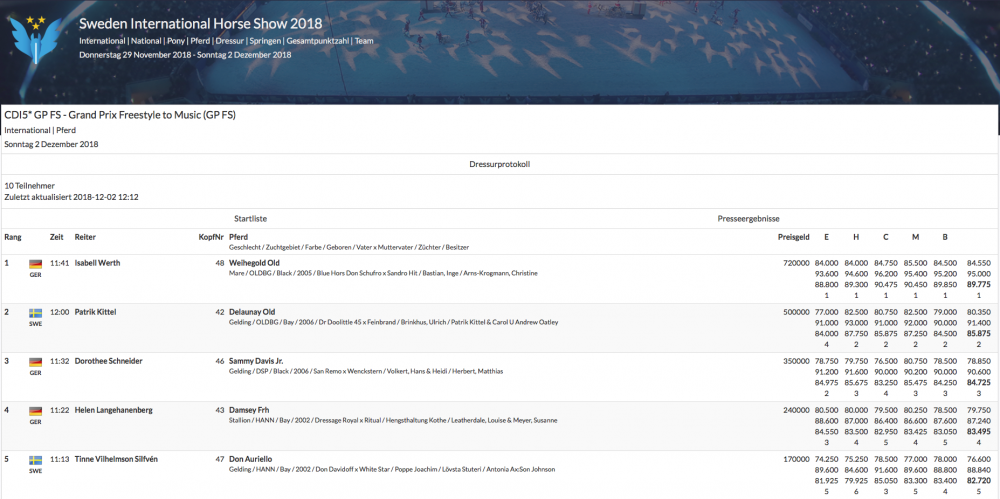Click Swedish flag beside Patrik Kittel
The height and width of the screenshot is (499, 1000).
pos(35,312)
